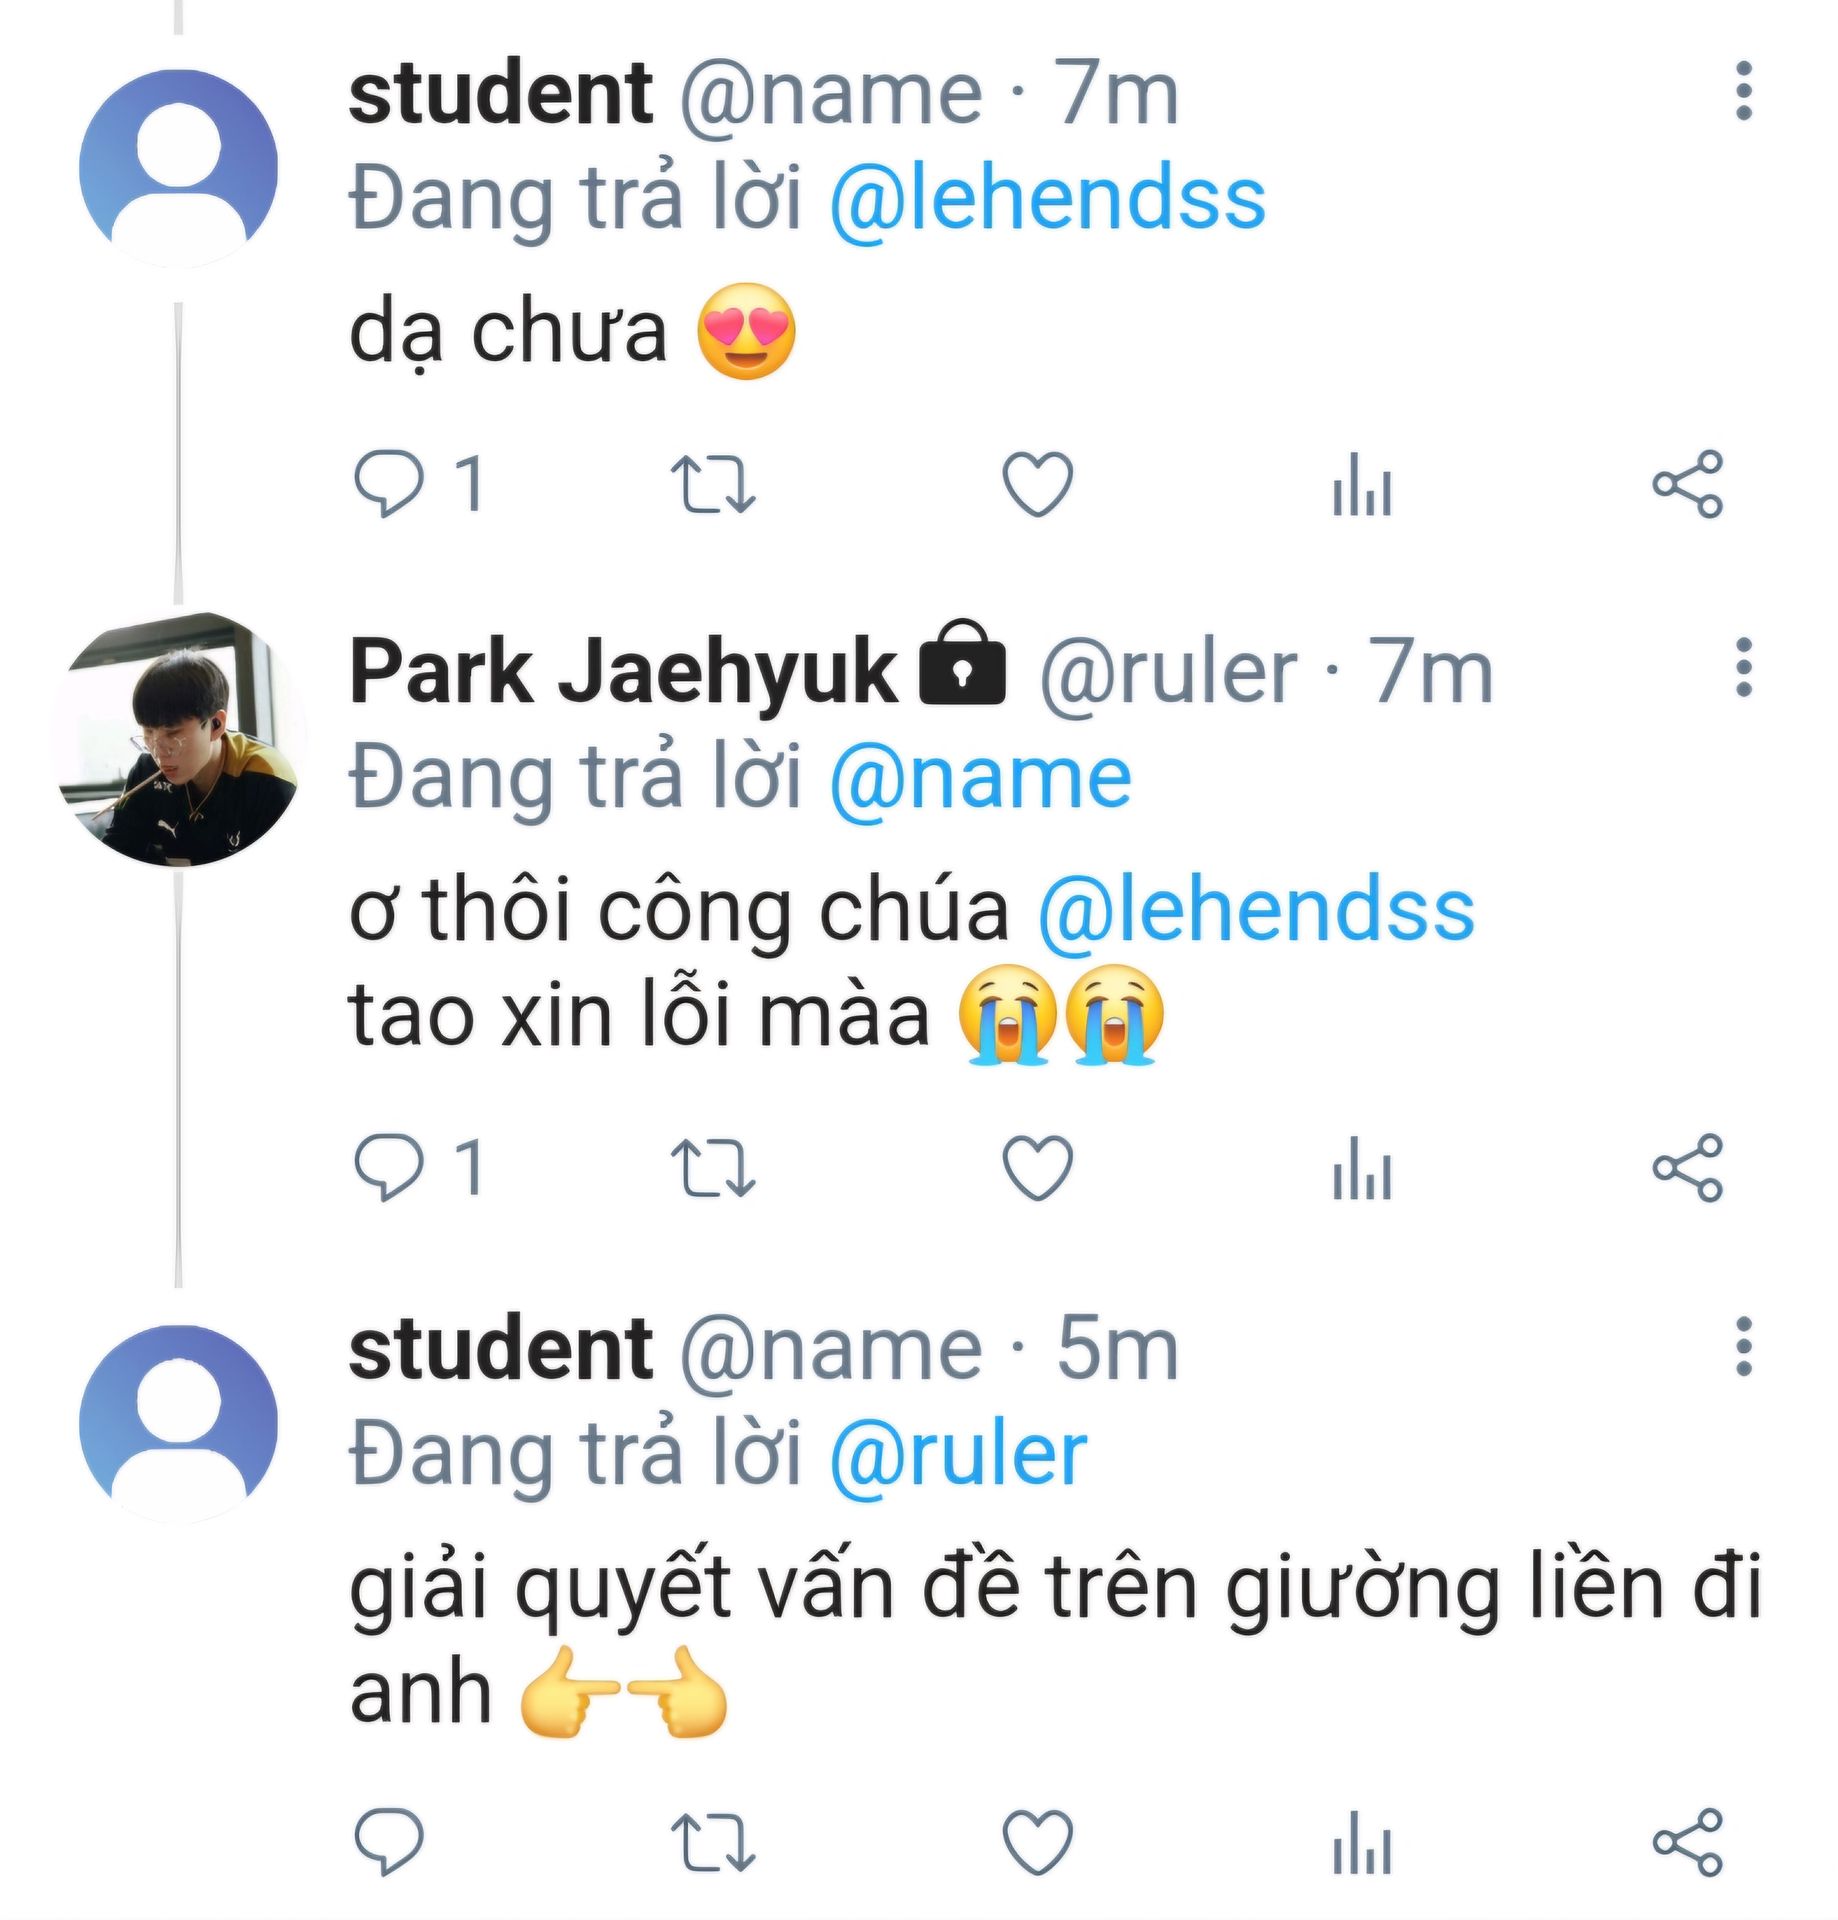
Task: Retweet the "dạ chưa" tweet
Action: 713,484
